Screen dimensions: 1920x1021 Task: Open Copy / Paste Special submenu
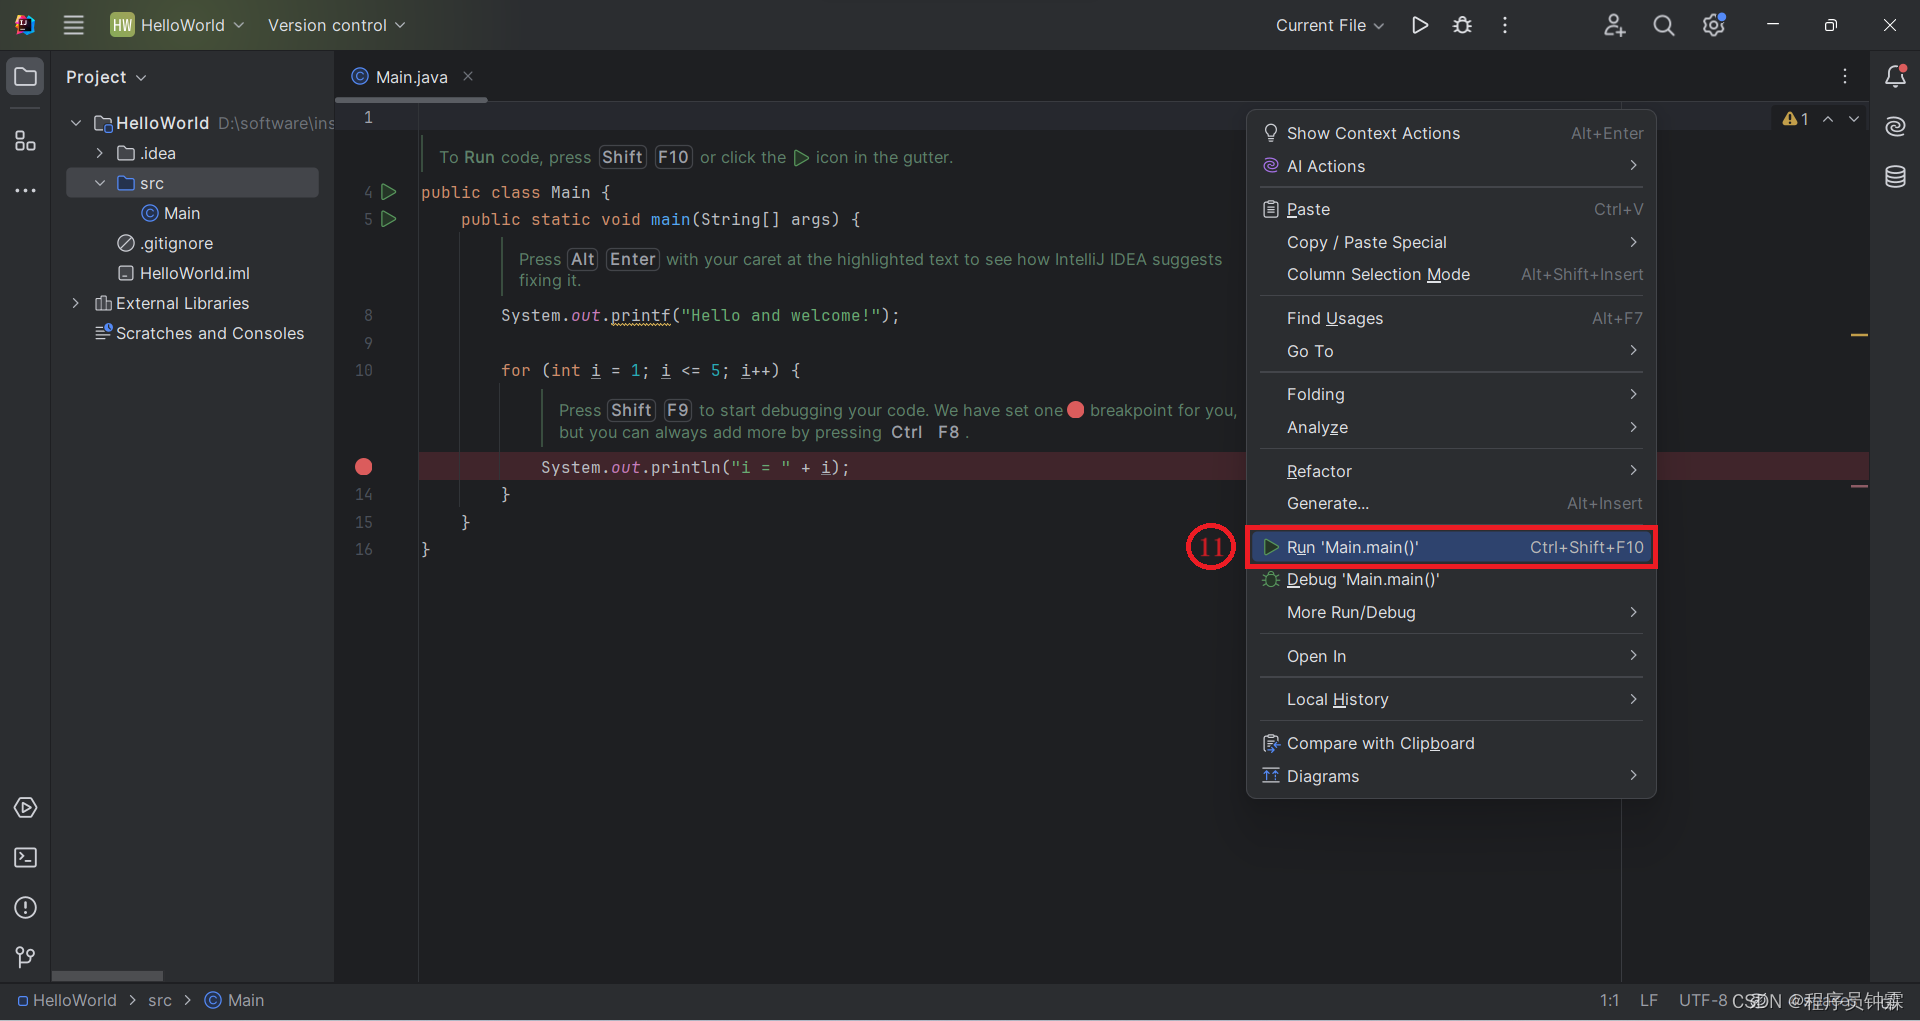coord(1451,242)
